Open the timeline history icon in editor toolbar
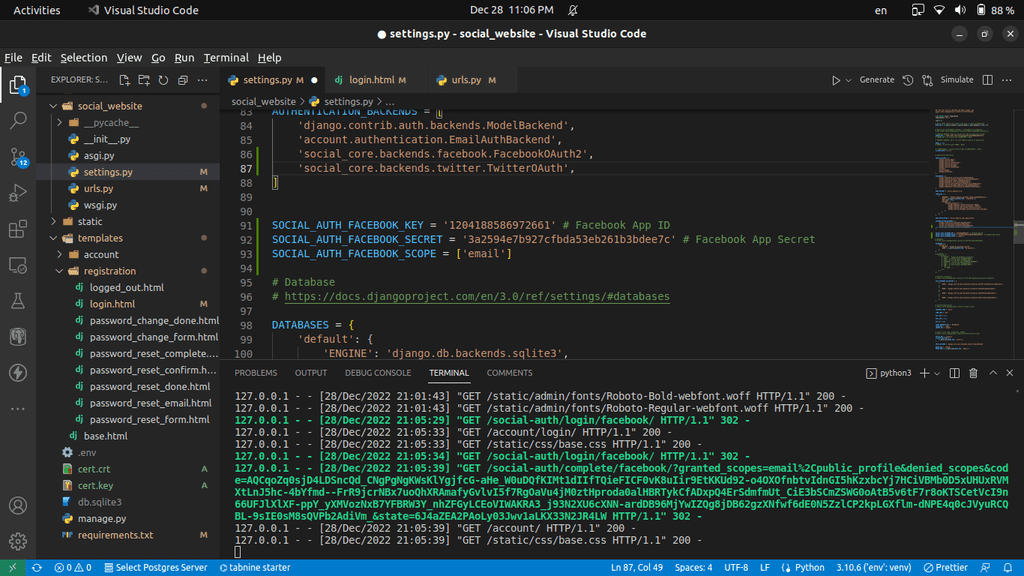Viewport: 1024px width, 576px height. point(908,80)
